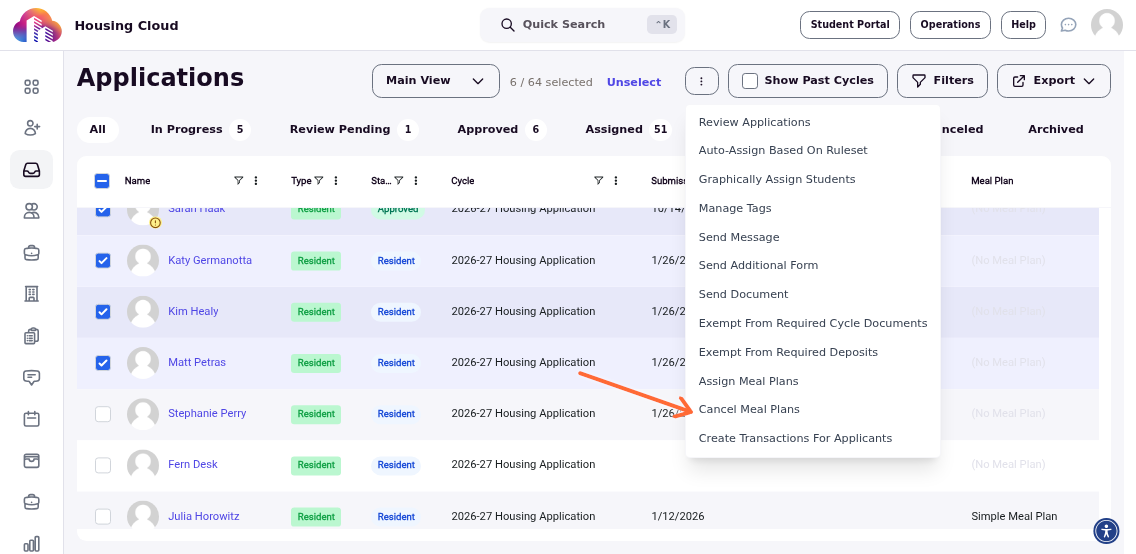Open the inbox applications sidebar icon

point(31,169)
